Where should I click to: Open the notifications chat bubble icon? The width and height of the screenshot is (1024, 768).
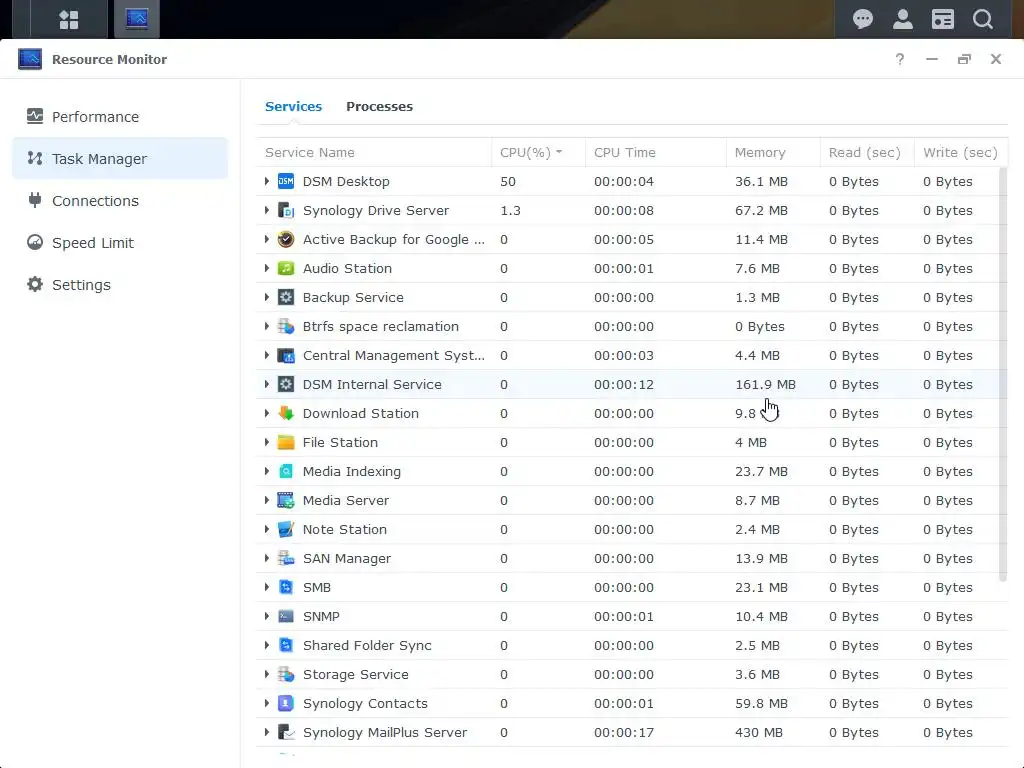863,20
